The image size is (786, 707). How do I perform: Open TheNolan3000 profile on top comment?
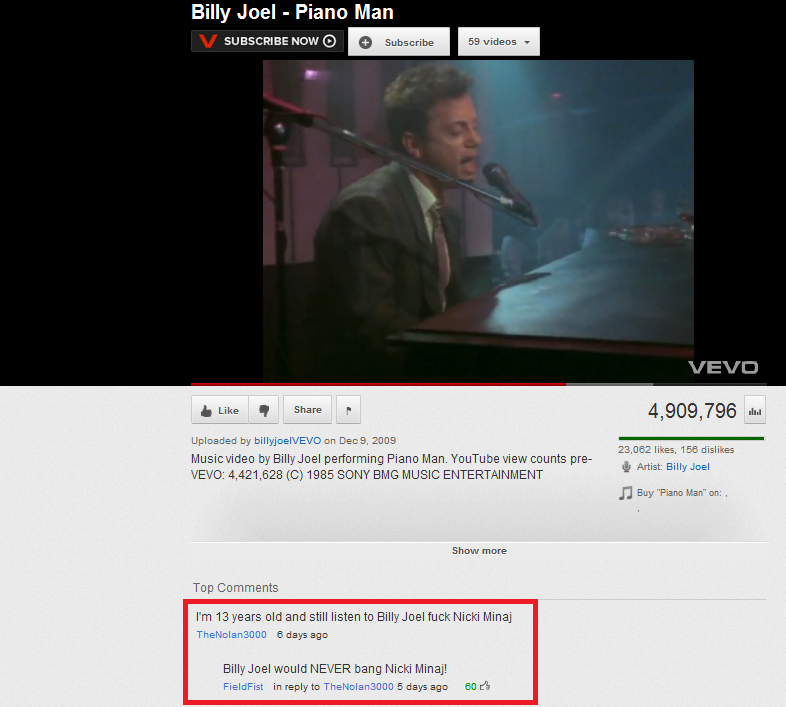pyautogui.click(x=232, y=635)
